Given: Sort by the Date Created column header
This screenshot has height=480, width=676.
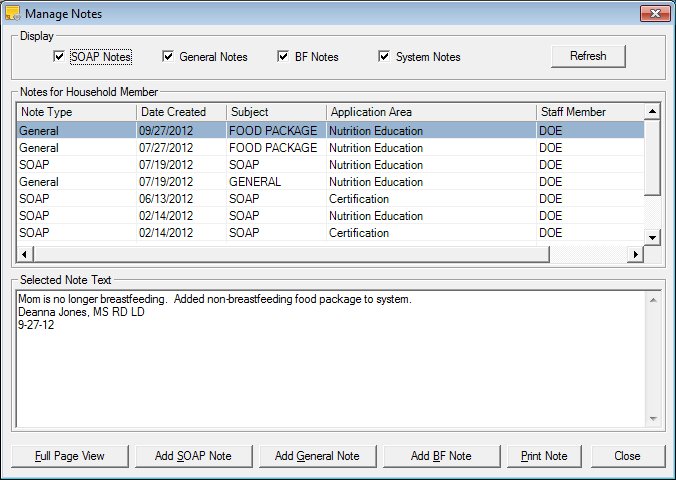Looking at the screenshot, I should point(182,112).
